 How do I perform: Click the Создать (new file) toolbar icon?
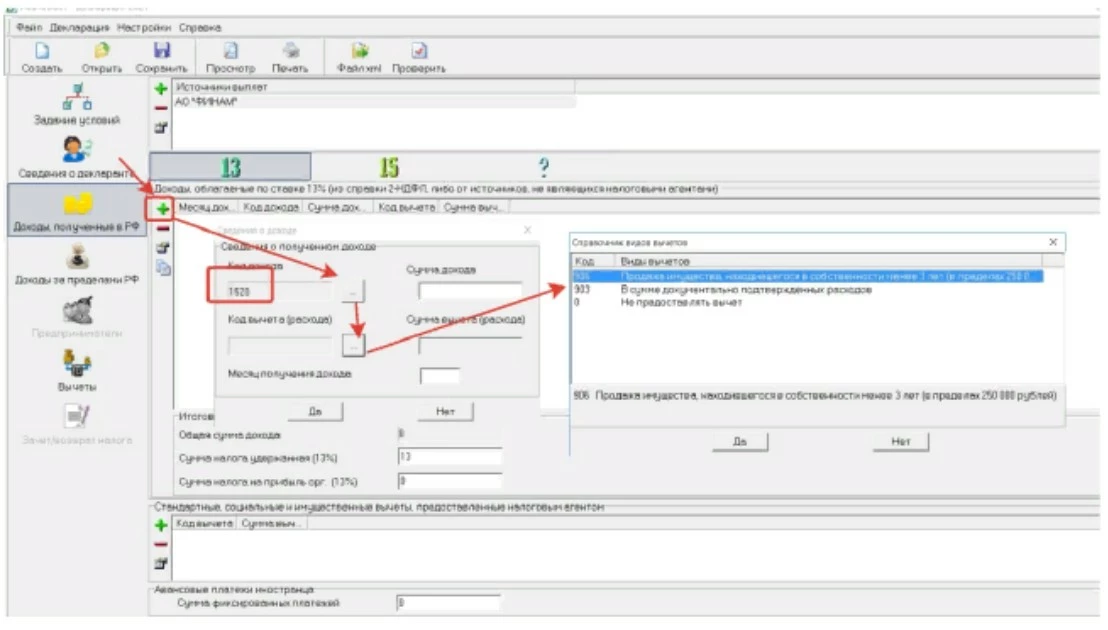pyautogui.click(x=42, y=51)
